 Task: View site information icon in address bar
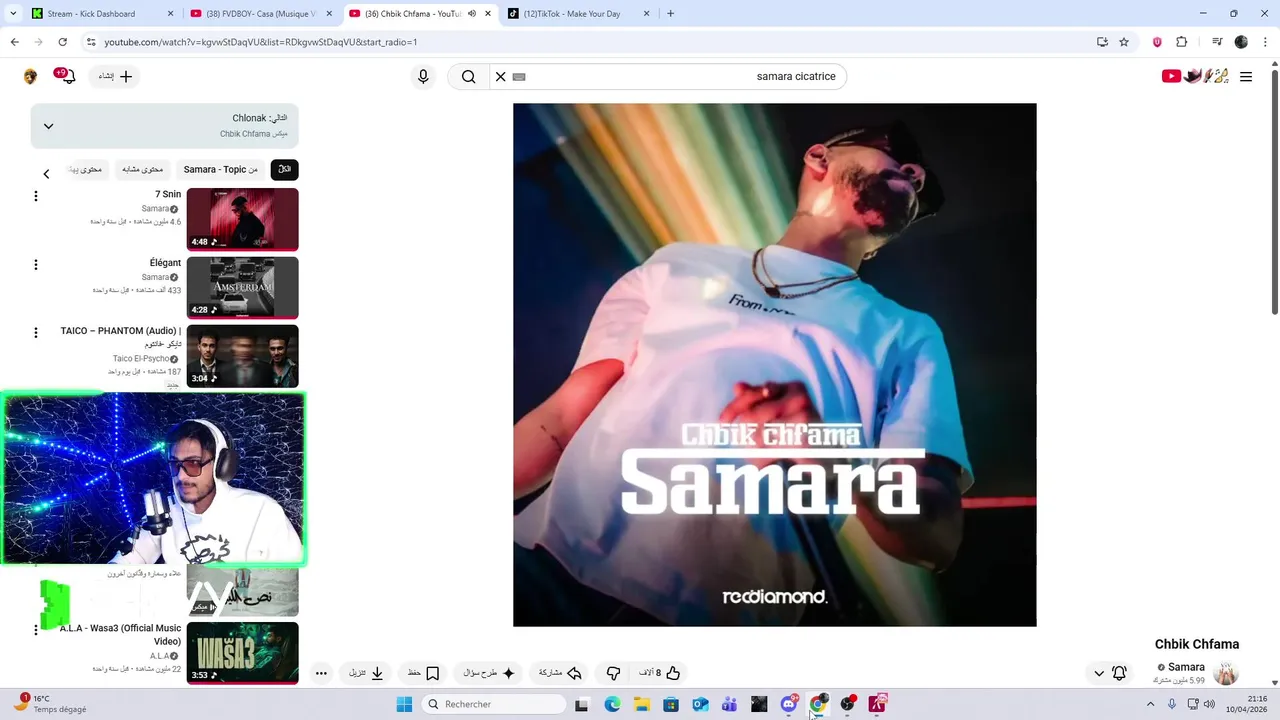(x=91, y=42)
